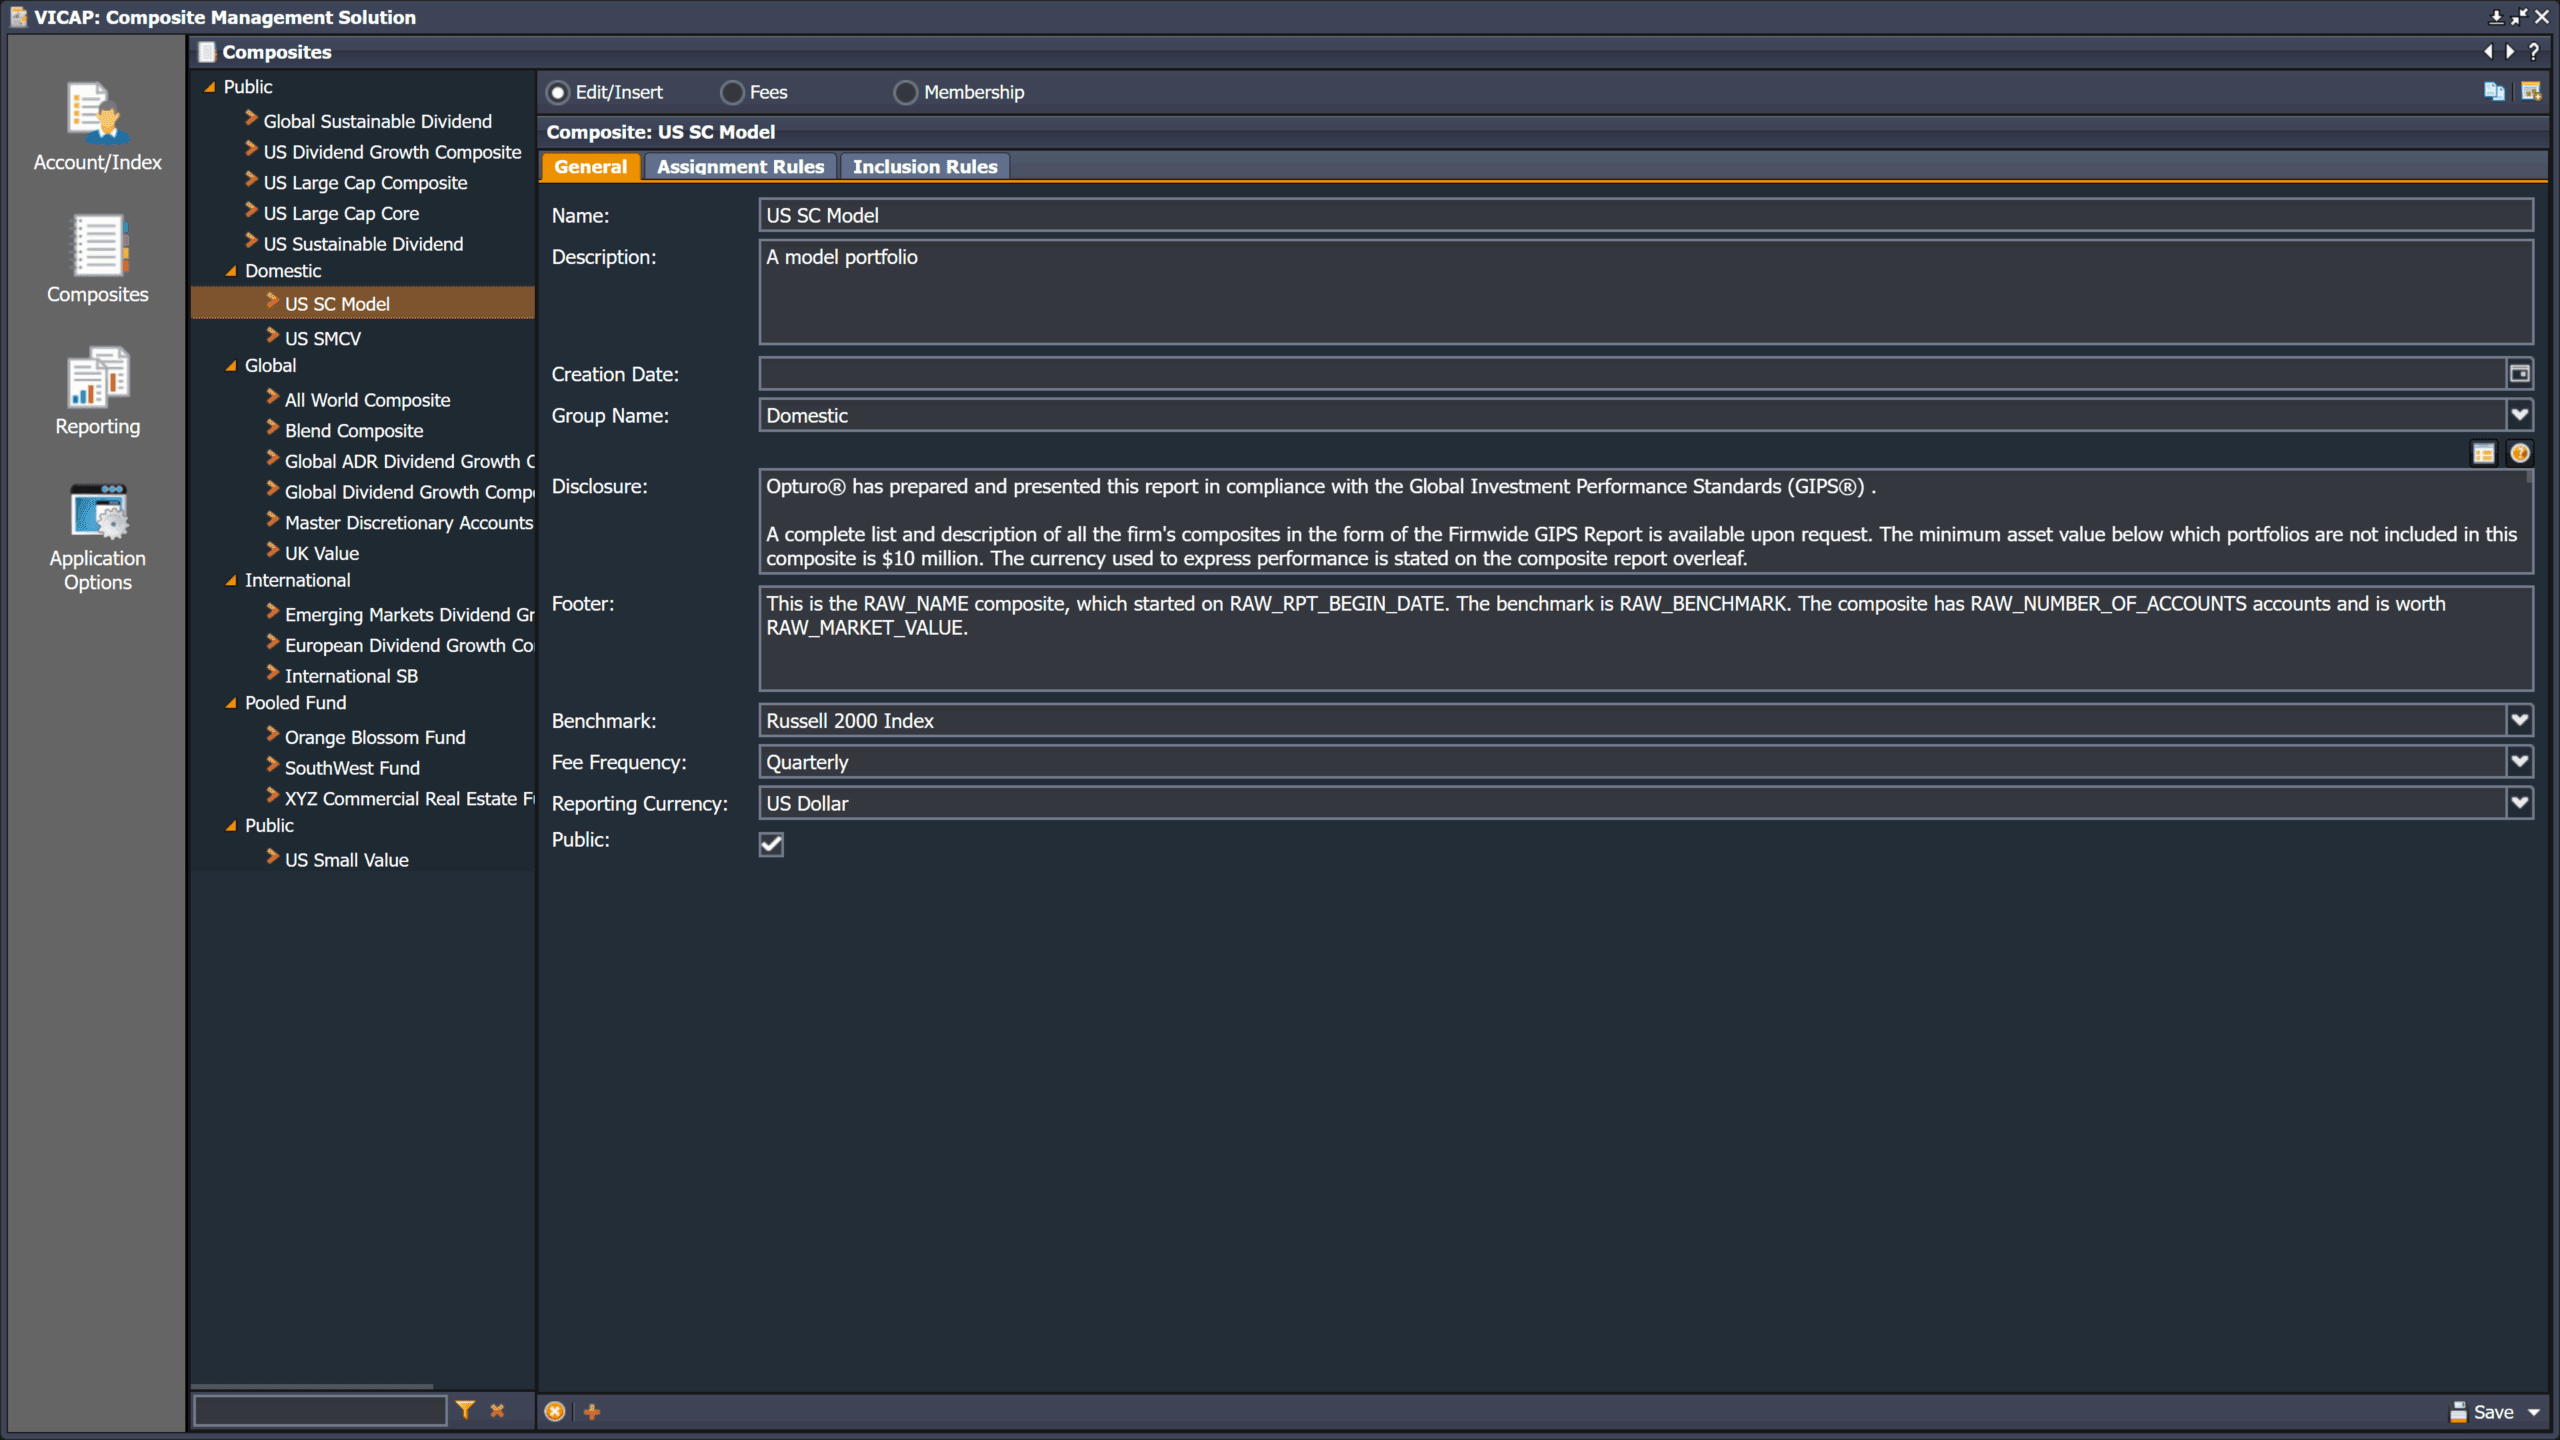Viewport: 2560px width, 1440px height.
Task: Select the Membership radio button
Action: 906,93
